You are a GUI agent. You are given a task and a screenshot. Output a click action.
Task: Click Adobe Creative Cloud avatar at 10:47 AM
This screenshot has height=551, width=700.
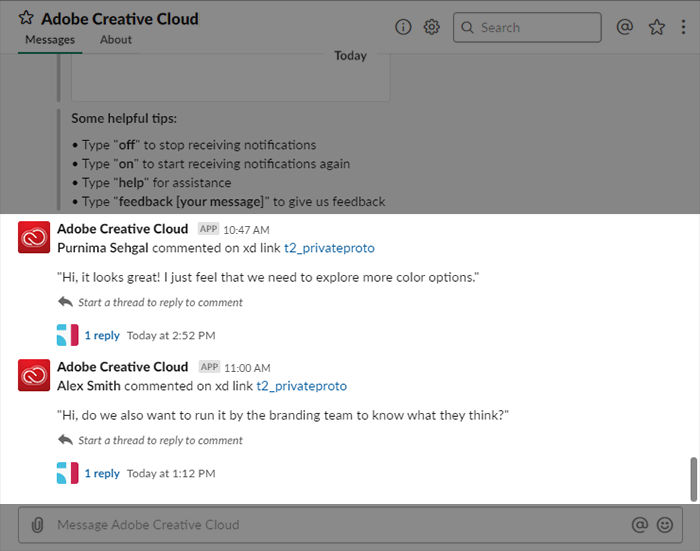click(35, 237)
